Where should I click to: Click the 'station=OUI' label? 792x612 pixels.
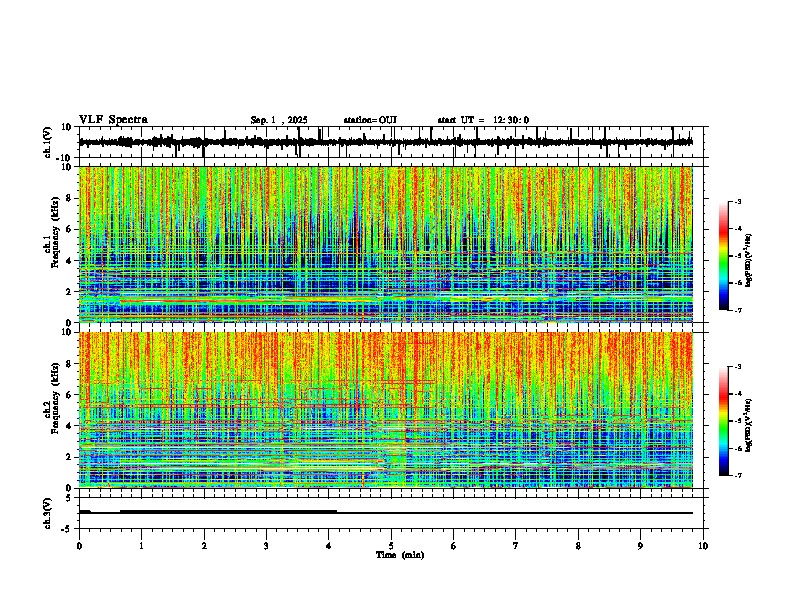click(370, 120)
